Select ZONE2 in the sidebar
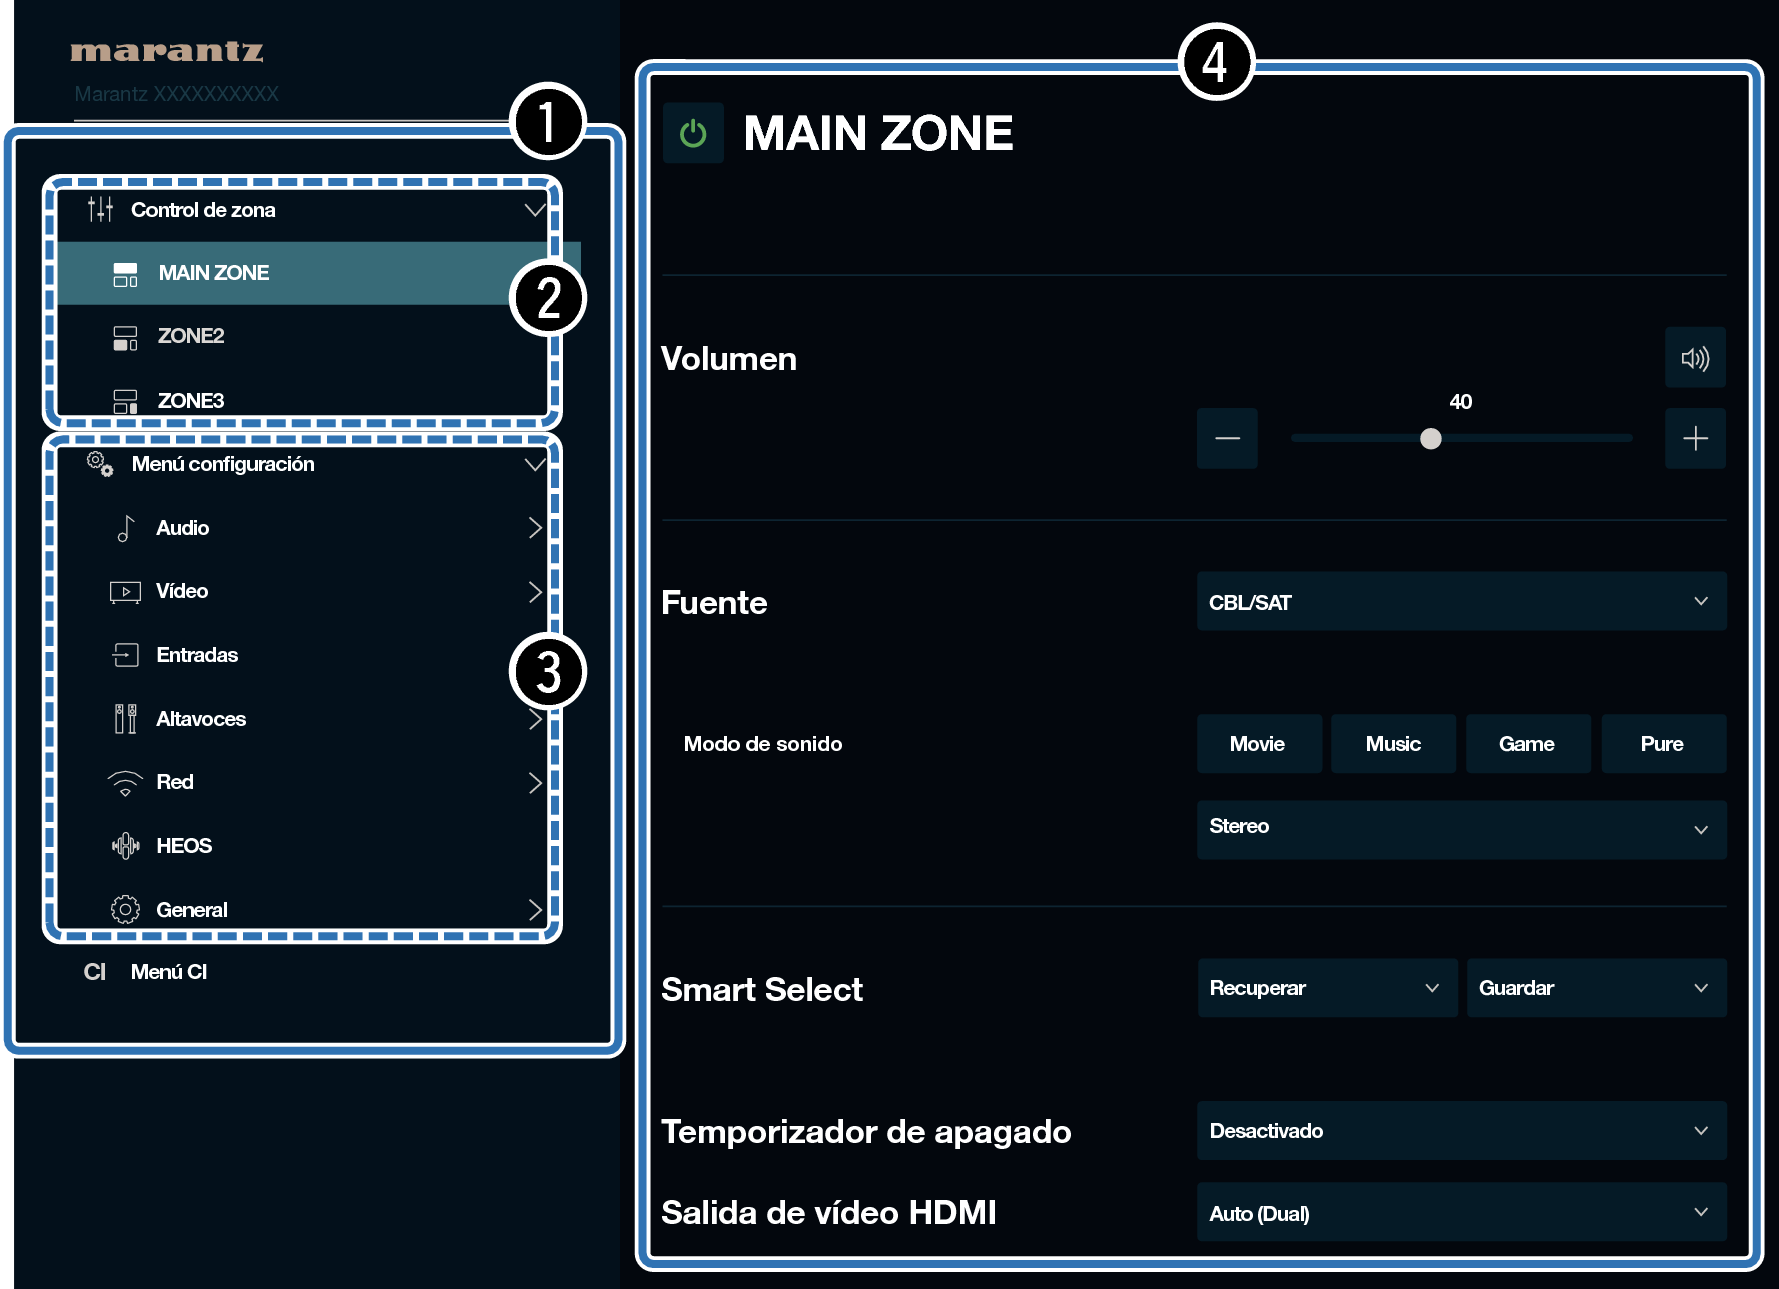 (191, 336)
